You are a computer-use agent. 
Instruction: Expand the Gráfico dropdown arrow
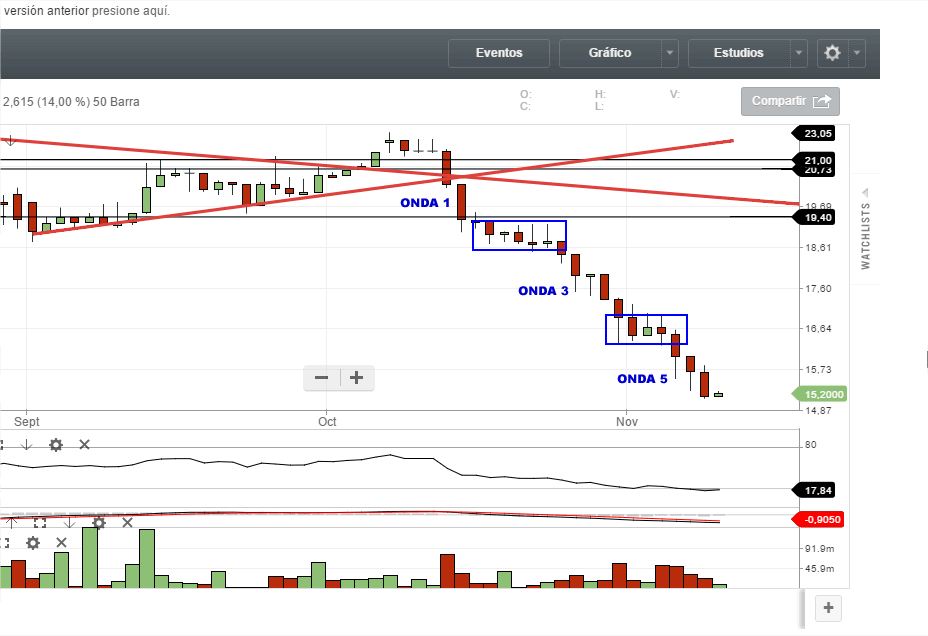[x=669, y=53]
